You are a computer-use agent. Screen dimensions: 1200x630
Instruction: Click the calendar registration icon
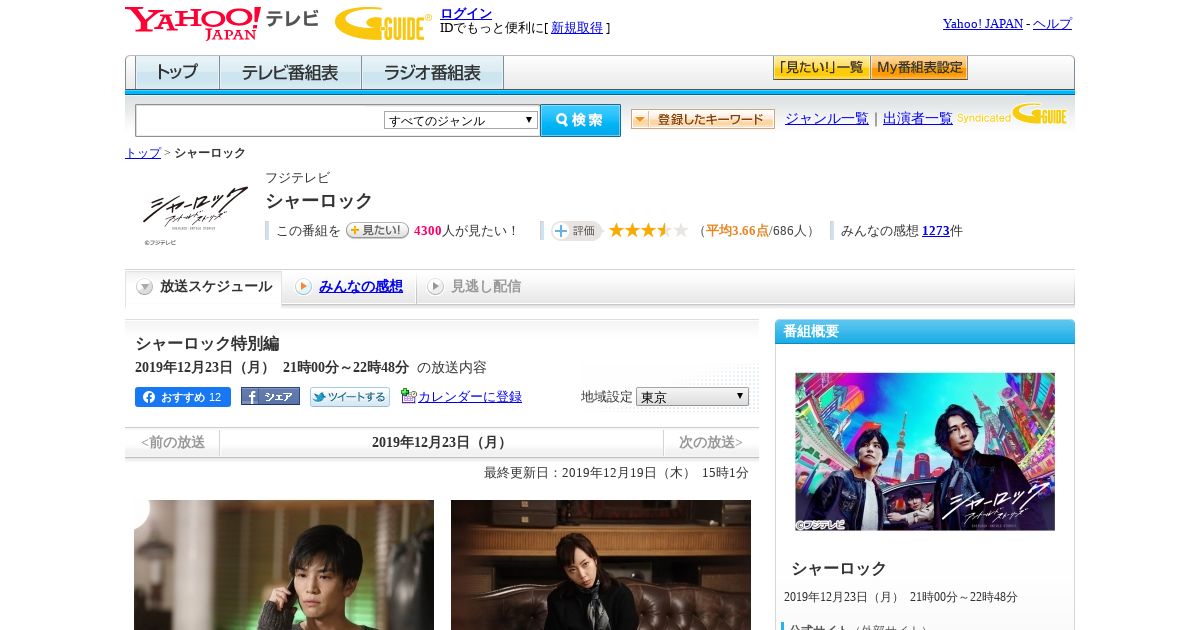coord(408,396)
